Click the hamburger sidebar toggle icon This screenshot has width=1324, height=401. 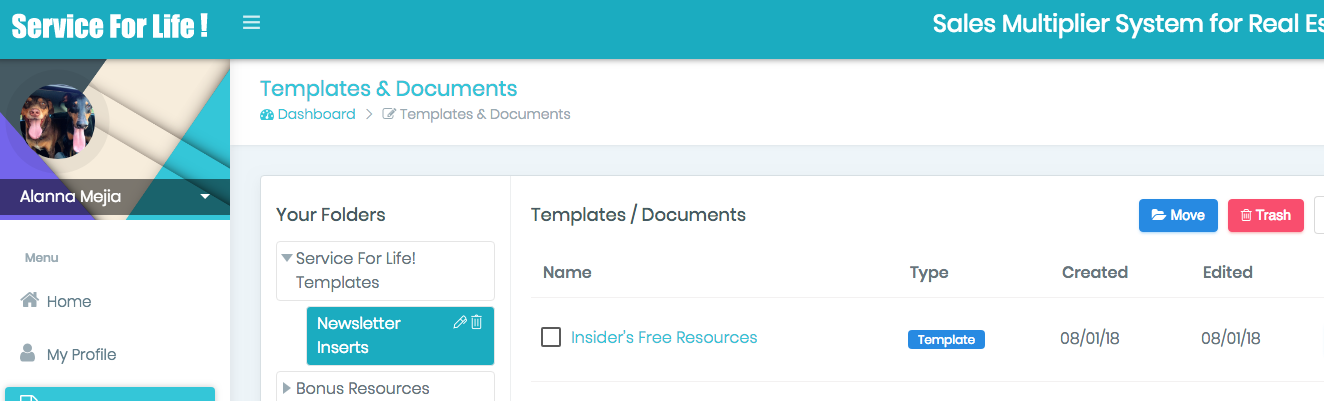tap(252, 23)
